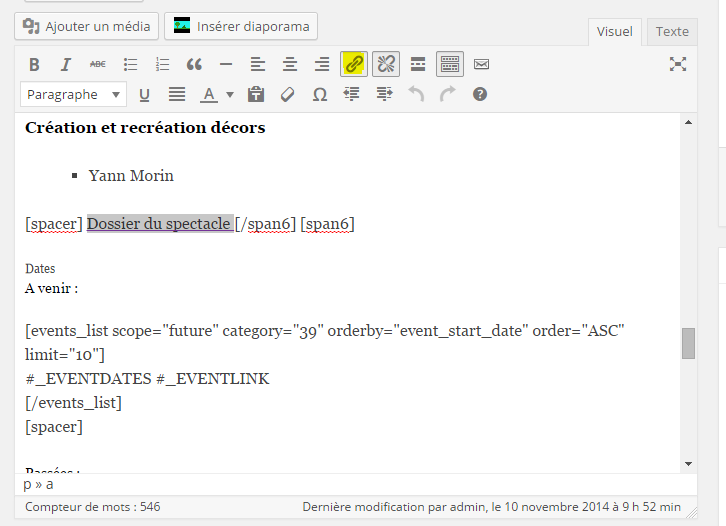The height and width of the screenshot is (526, 726).
Task: Click the editor resize handle corner
Action: [692, 513]
